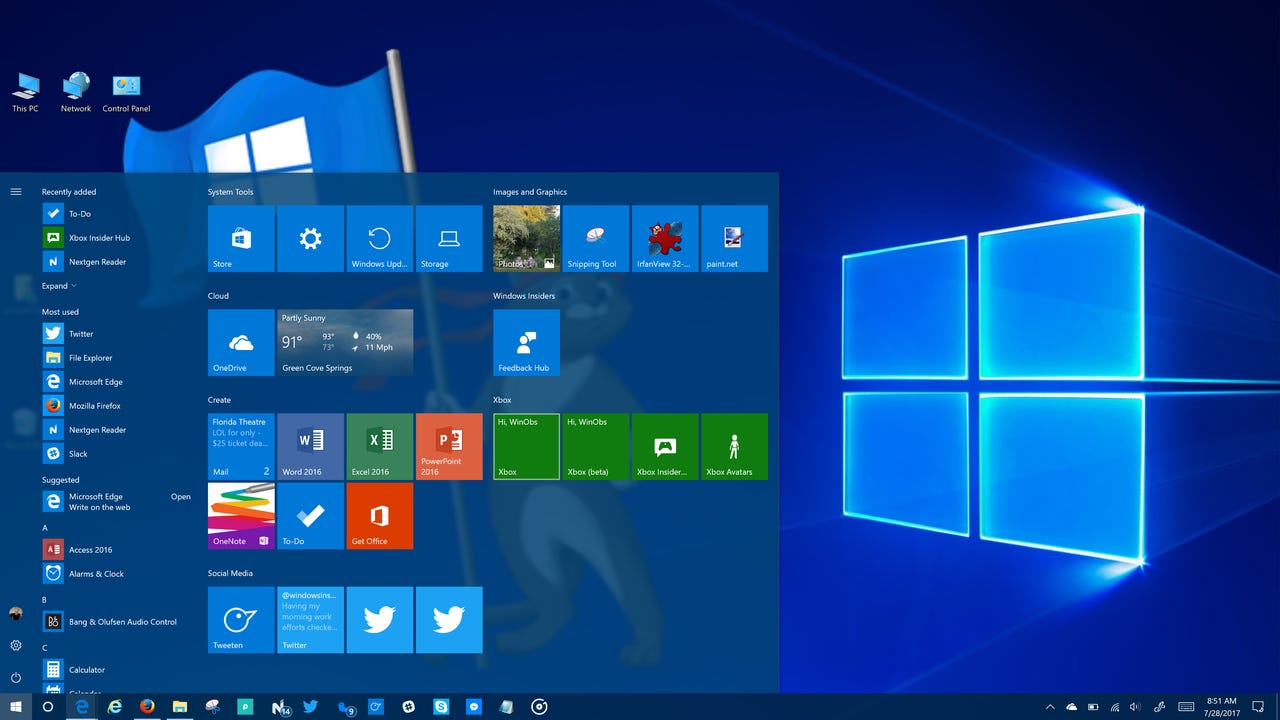1280x720 pixels.
Task: Launch IrfanView from the Start menu
Action: pos(665,238)
